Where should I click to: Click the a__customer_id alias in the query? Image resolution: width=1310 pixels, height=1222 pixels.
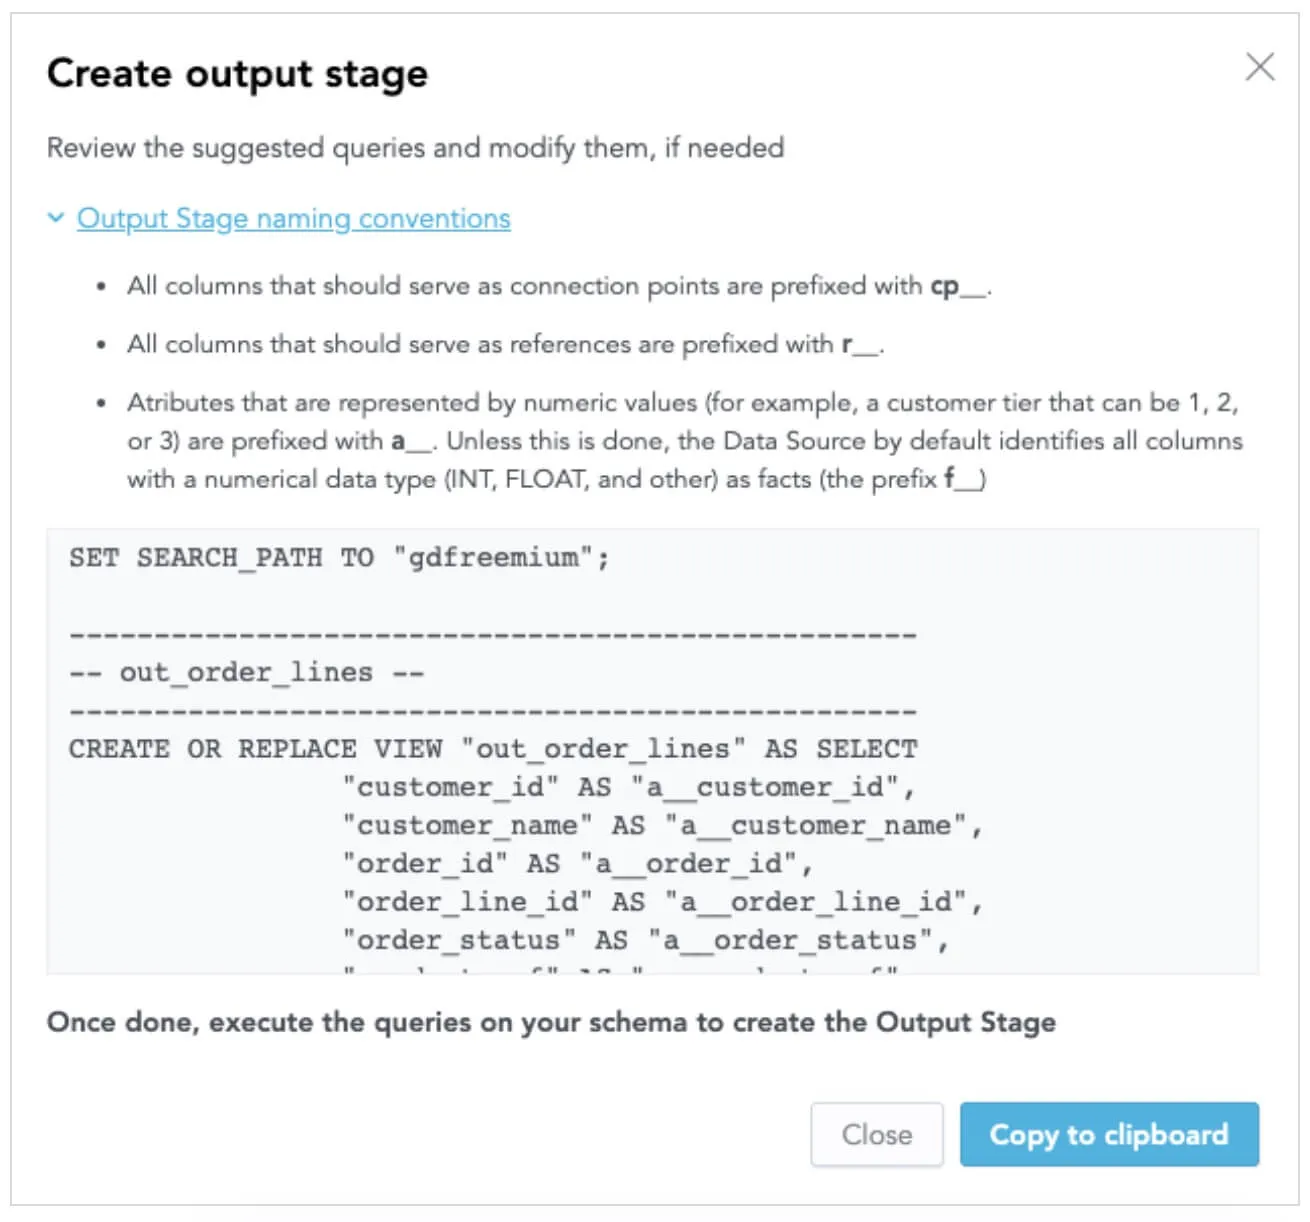(x=765, y=787)
